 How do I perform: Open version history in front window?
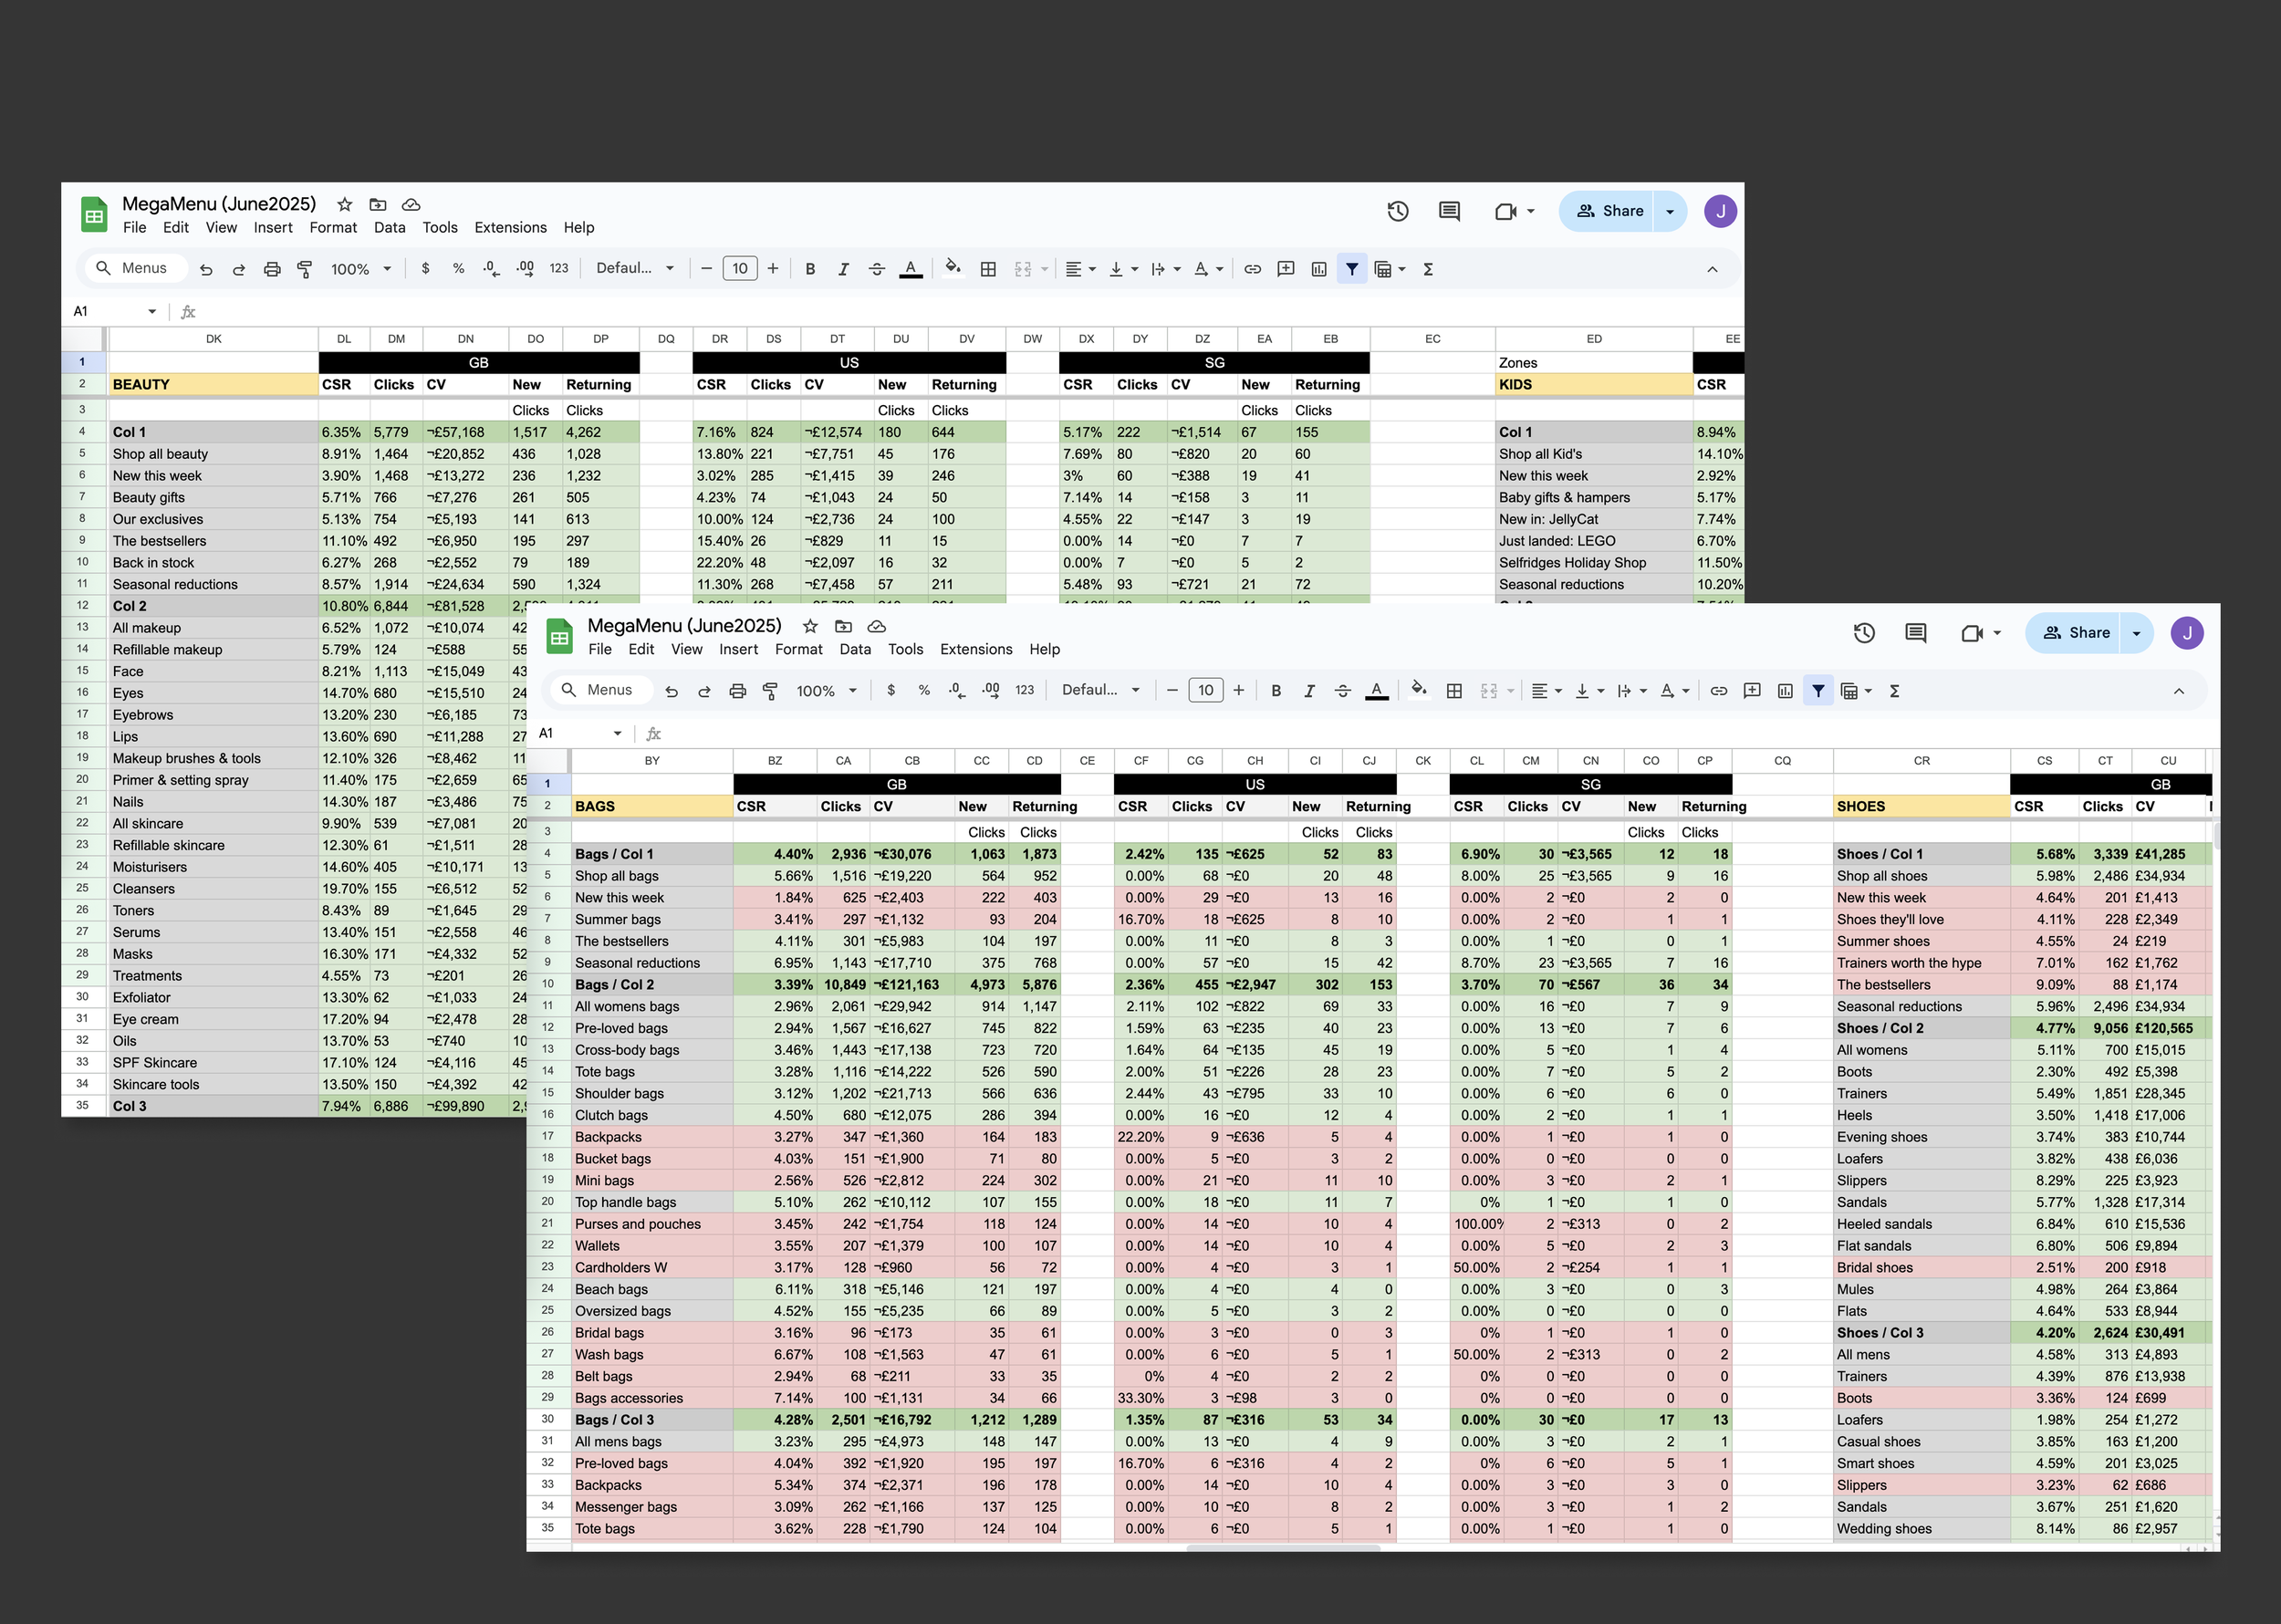(x=1863, y=633)
